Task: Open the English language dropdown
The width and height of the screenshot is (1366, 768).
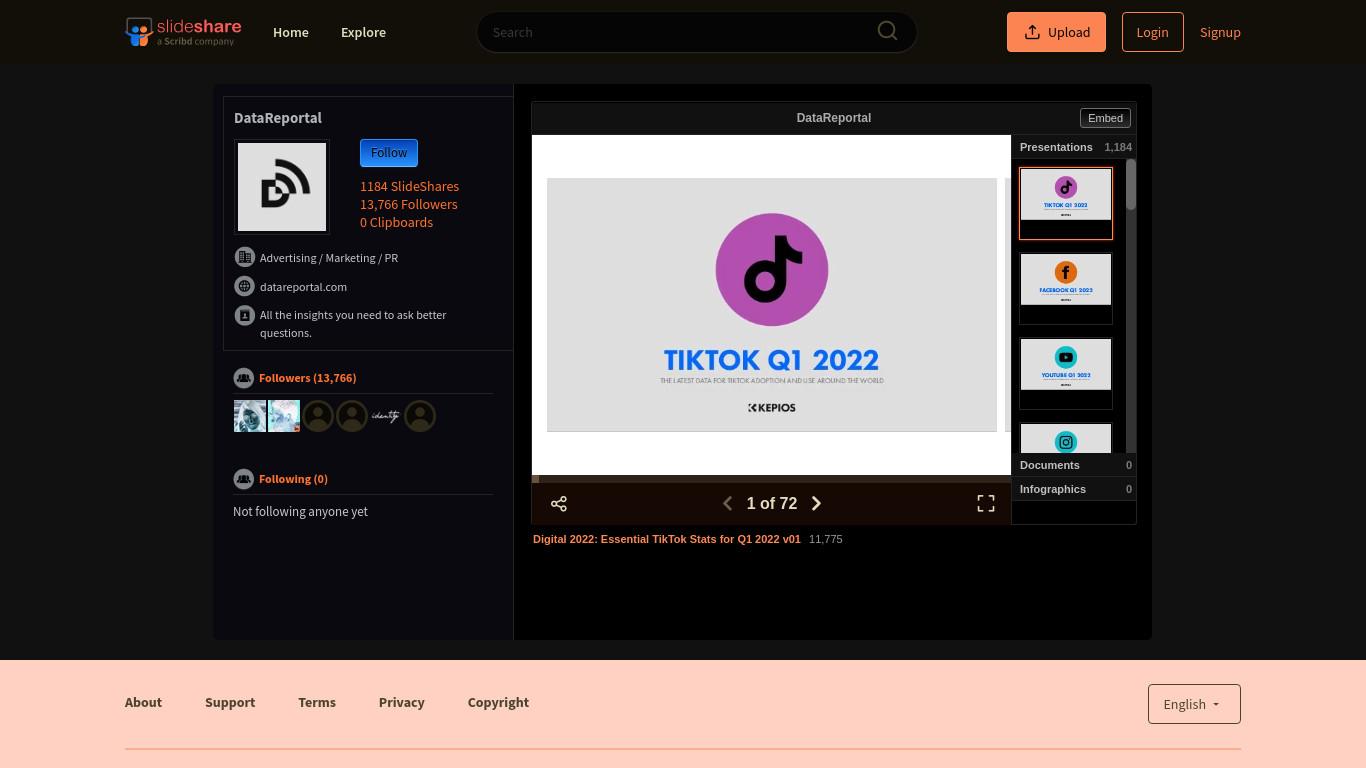Action: point(1194,704)
